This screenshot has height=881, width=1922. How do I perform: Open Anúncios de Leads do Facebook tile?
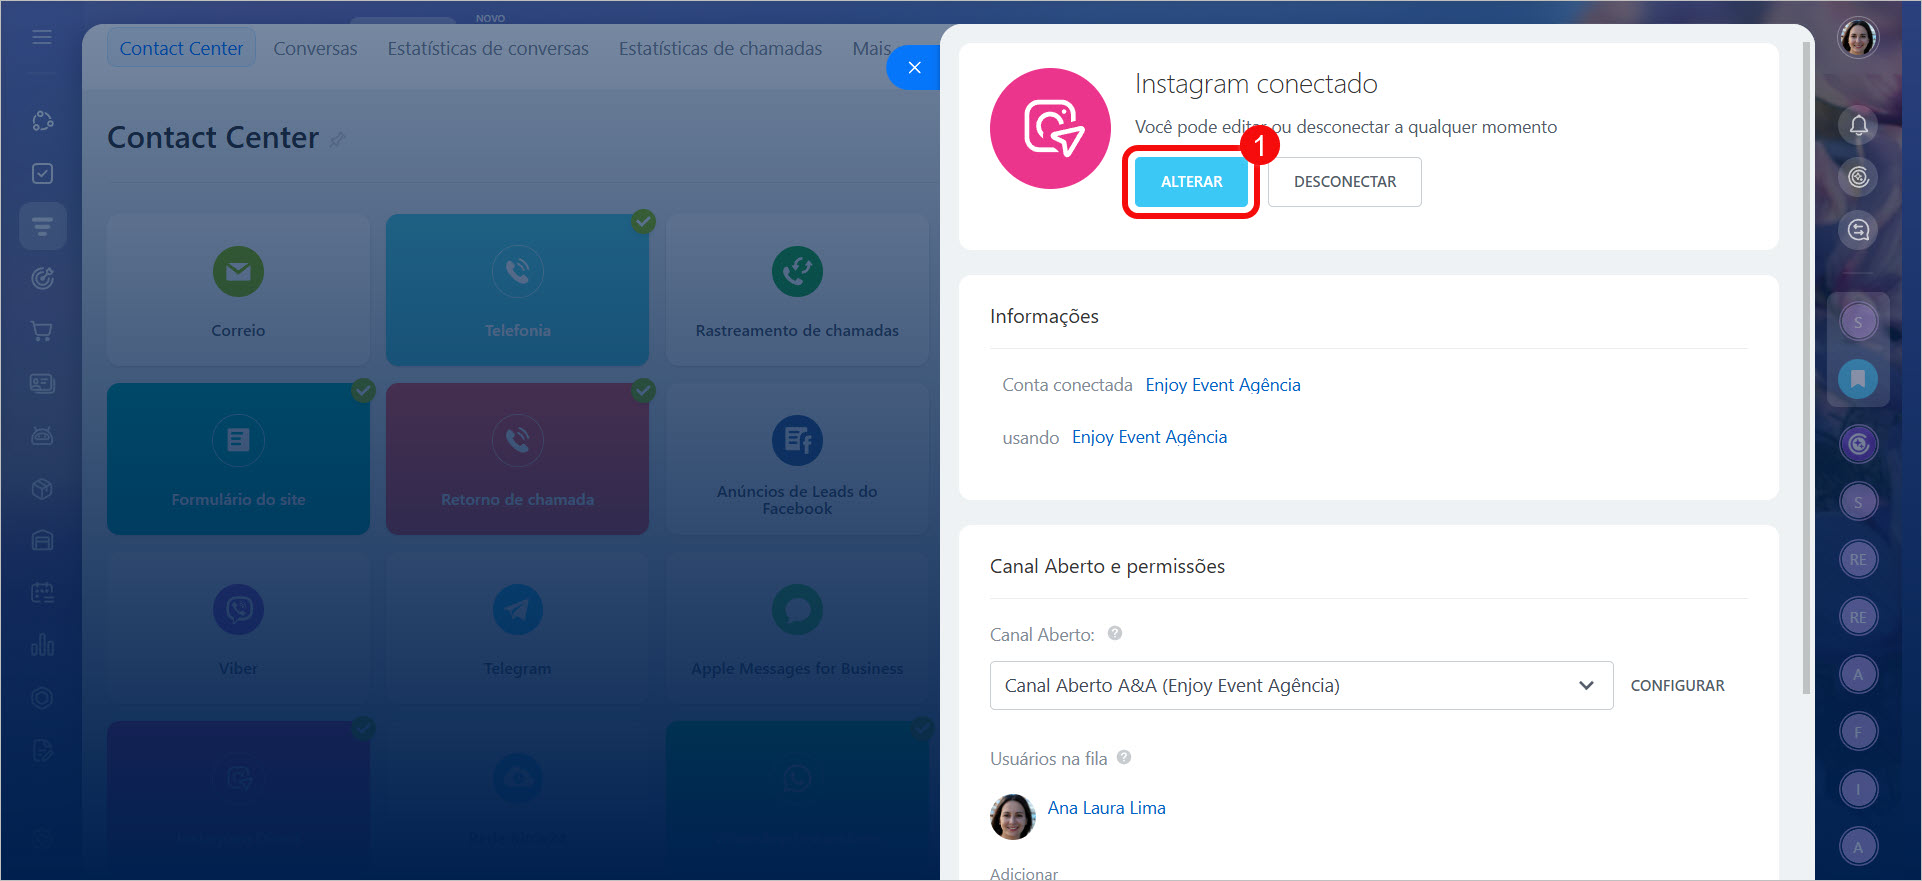[797, 459]
